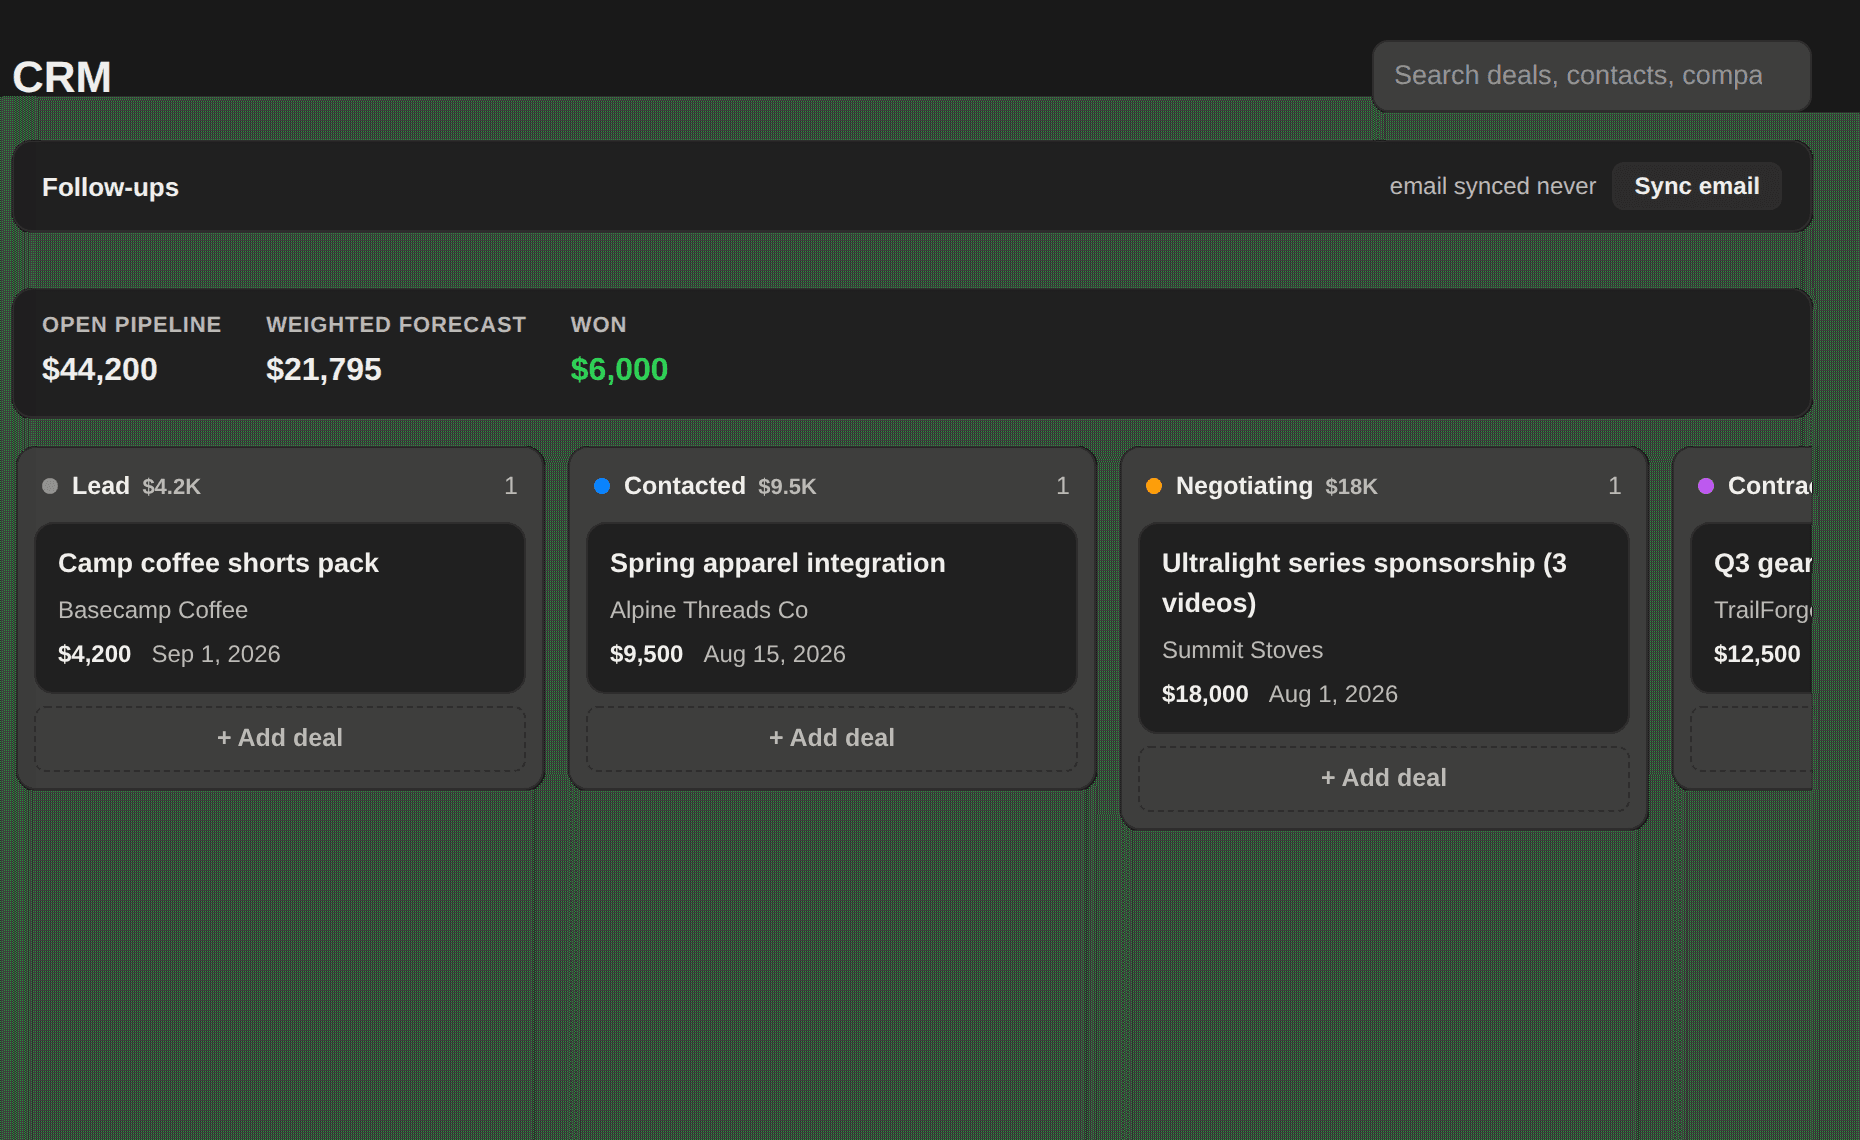Click the Follow-ups heading

click(110, 187)
